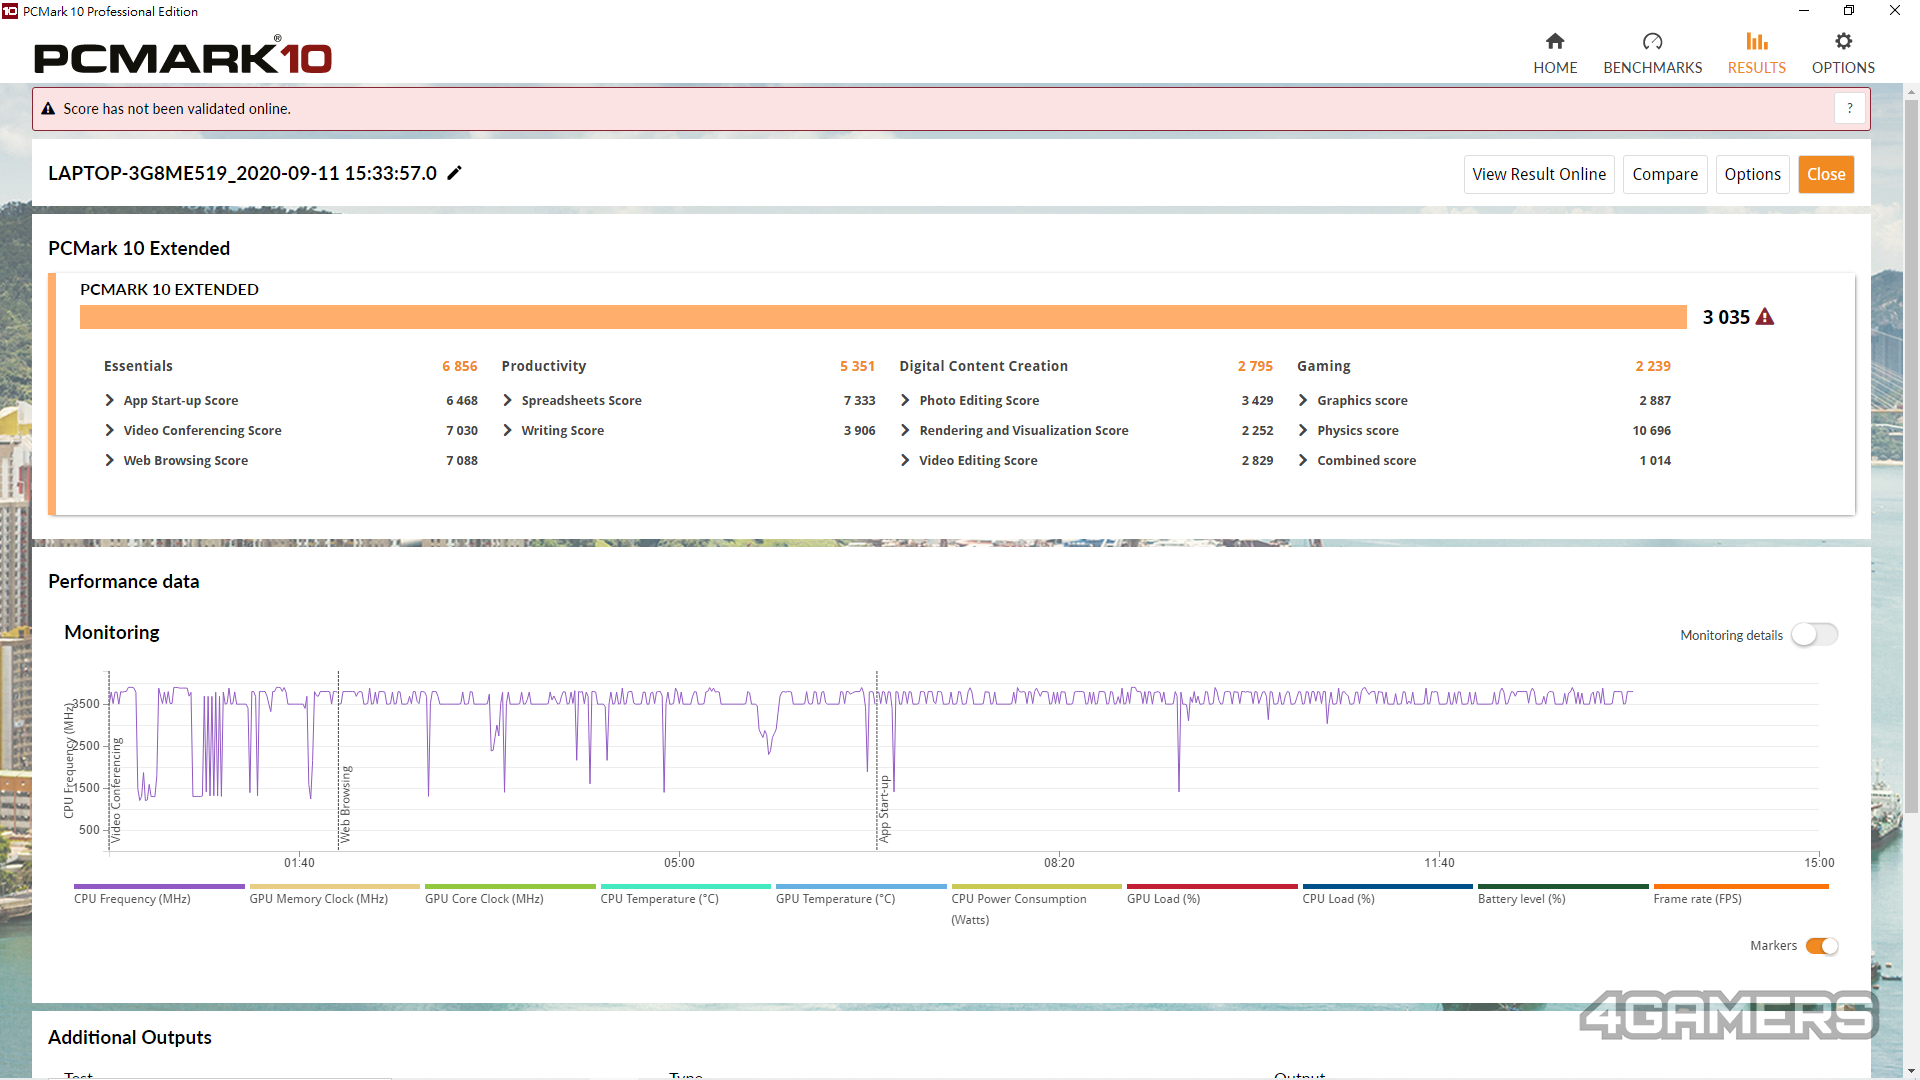Toggle CPU Temperature legend series

point(685,895)
